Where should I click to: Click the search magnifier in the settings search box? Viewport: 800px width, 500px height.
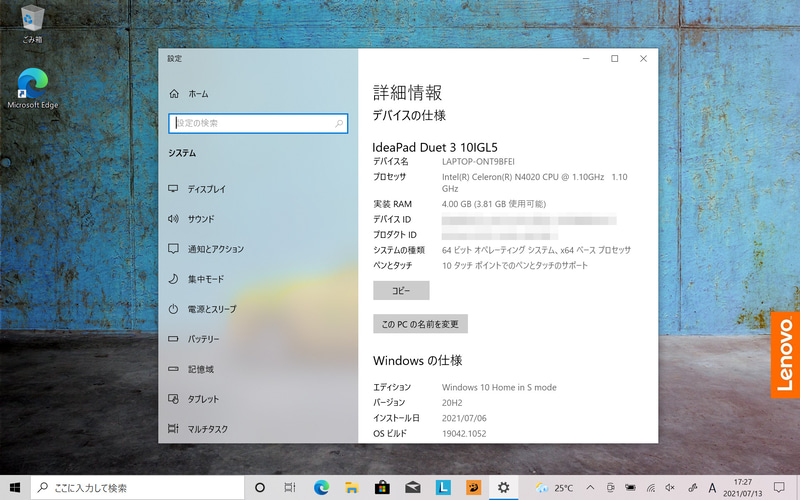point(339,123)
